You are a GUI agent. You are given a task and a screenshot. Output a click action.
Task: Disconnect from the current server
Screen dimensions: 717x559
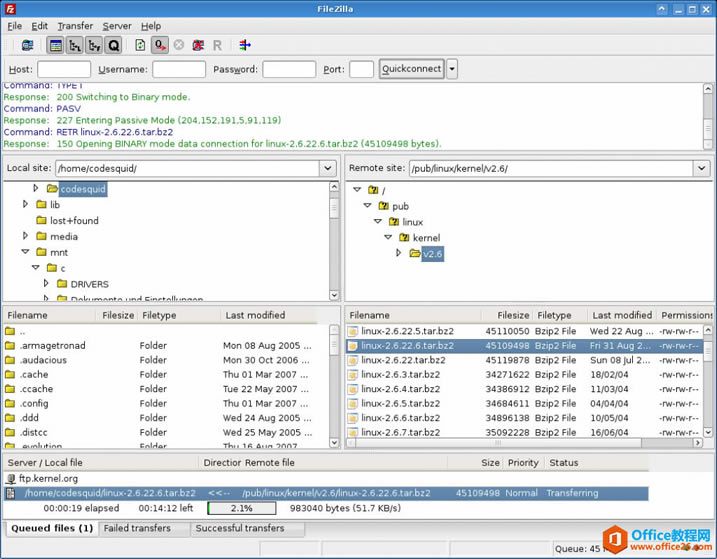198,45
